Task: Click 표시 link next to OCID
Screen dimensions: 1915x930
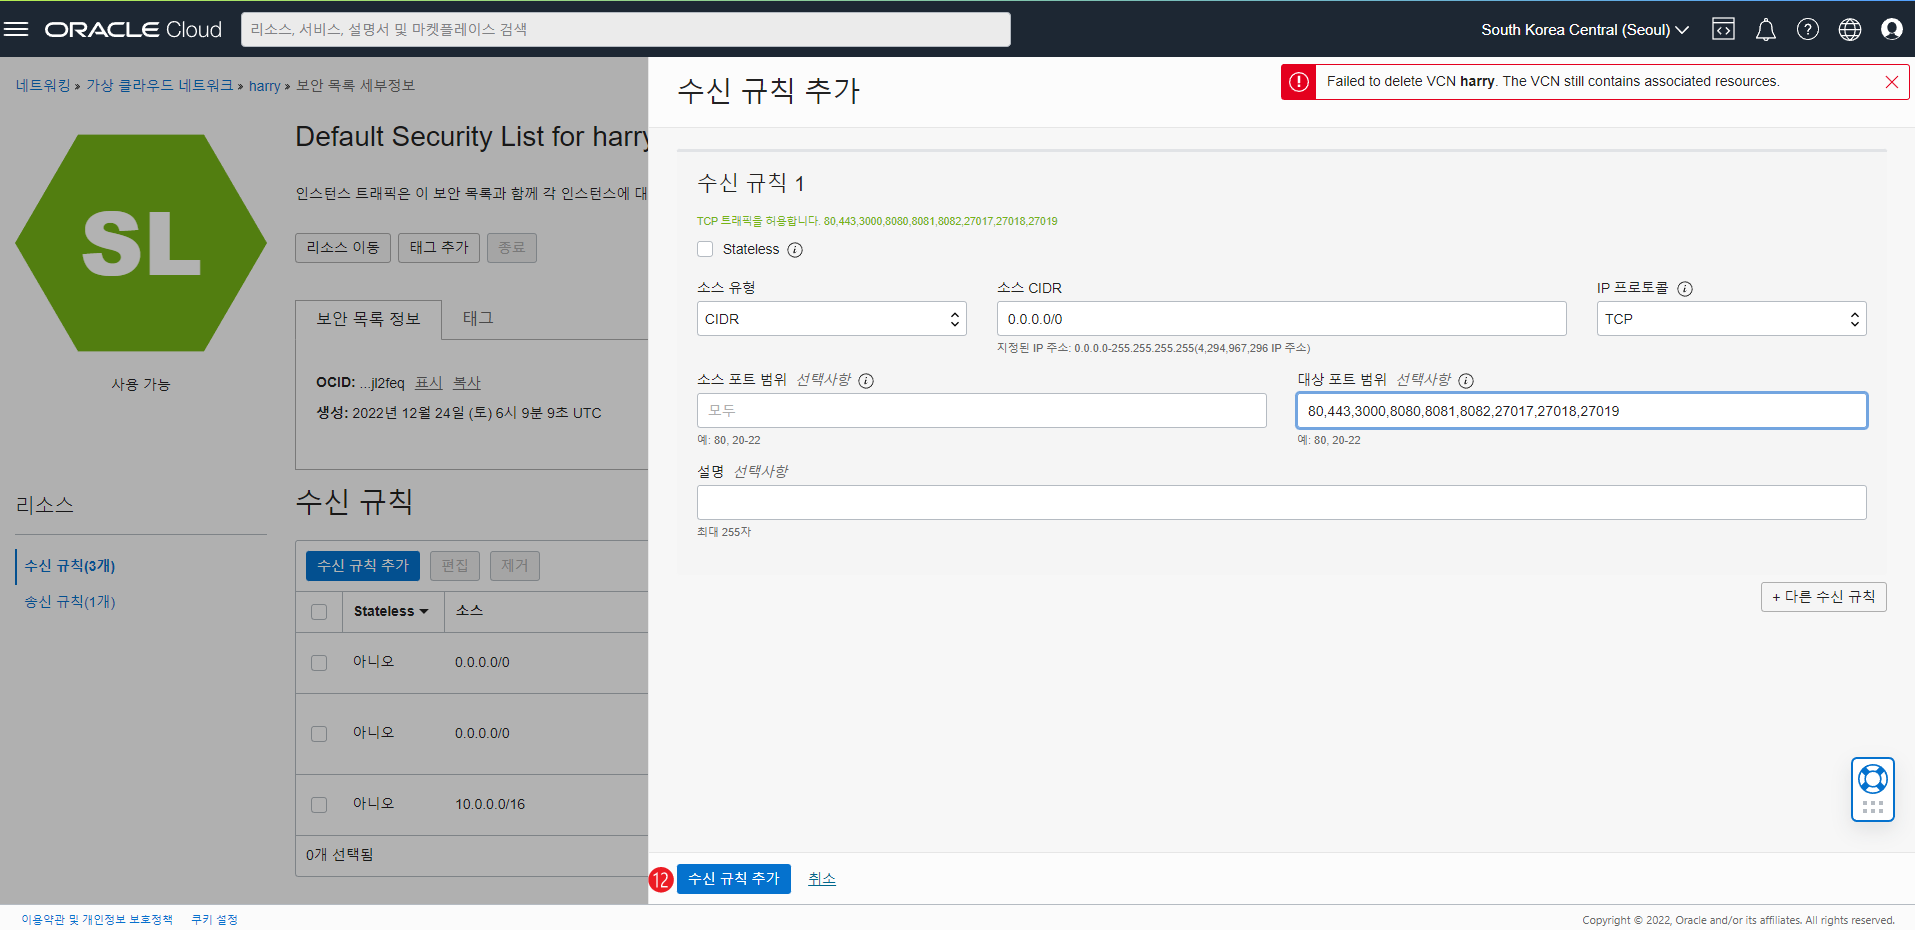Action: click(x=429, y=383)
